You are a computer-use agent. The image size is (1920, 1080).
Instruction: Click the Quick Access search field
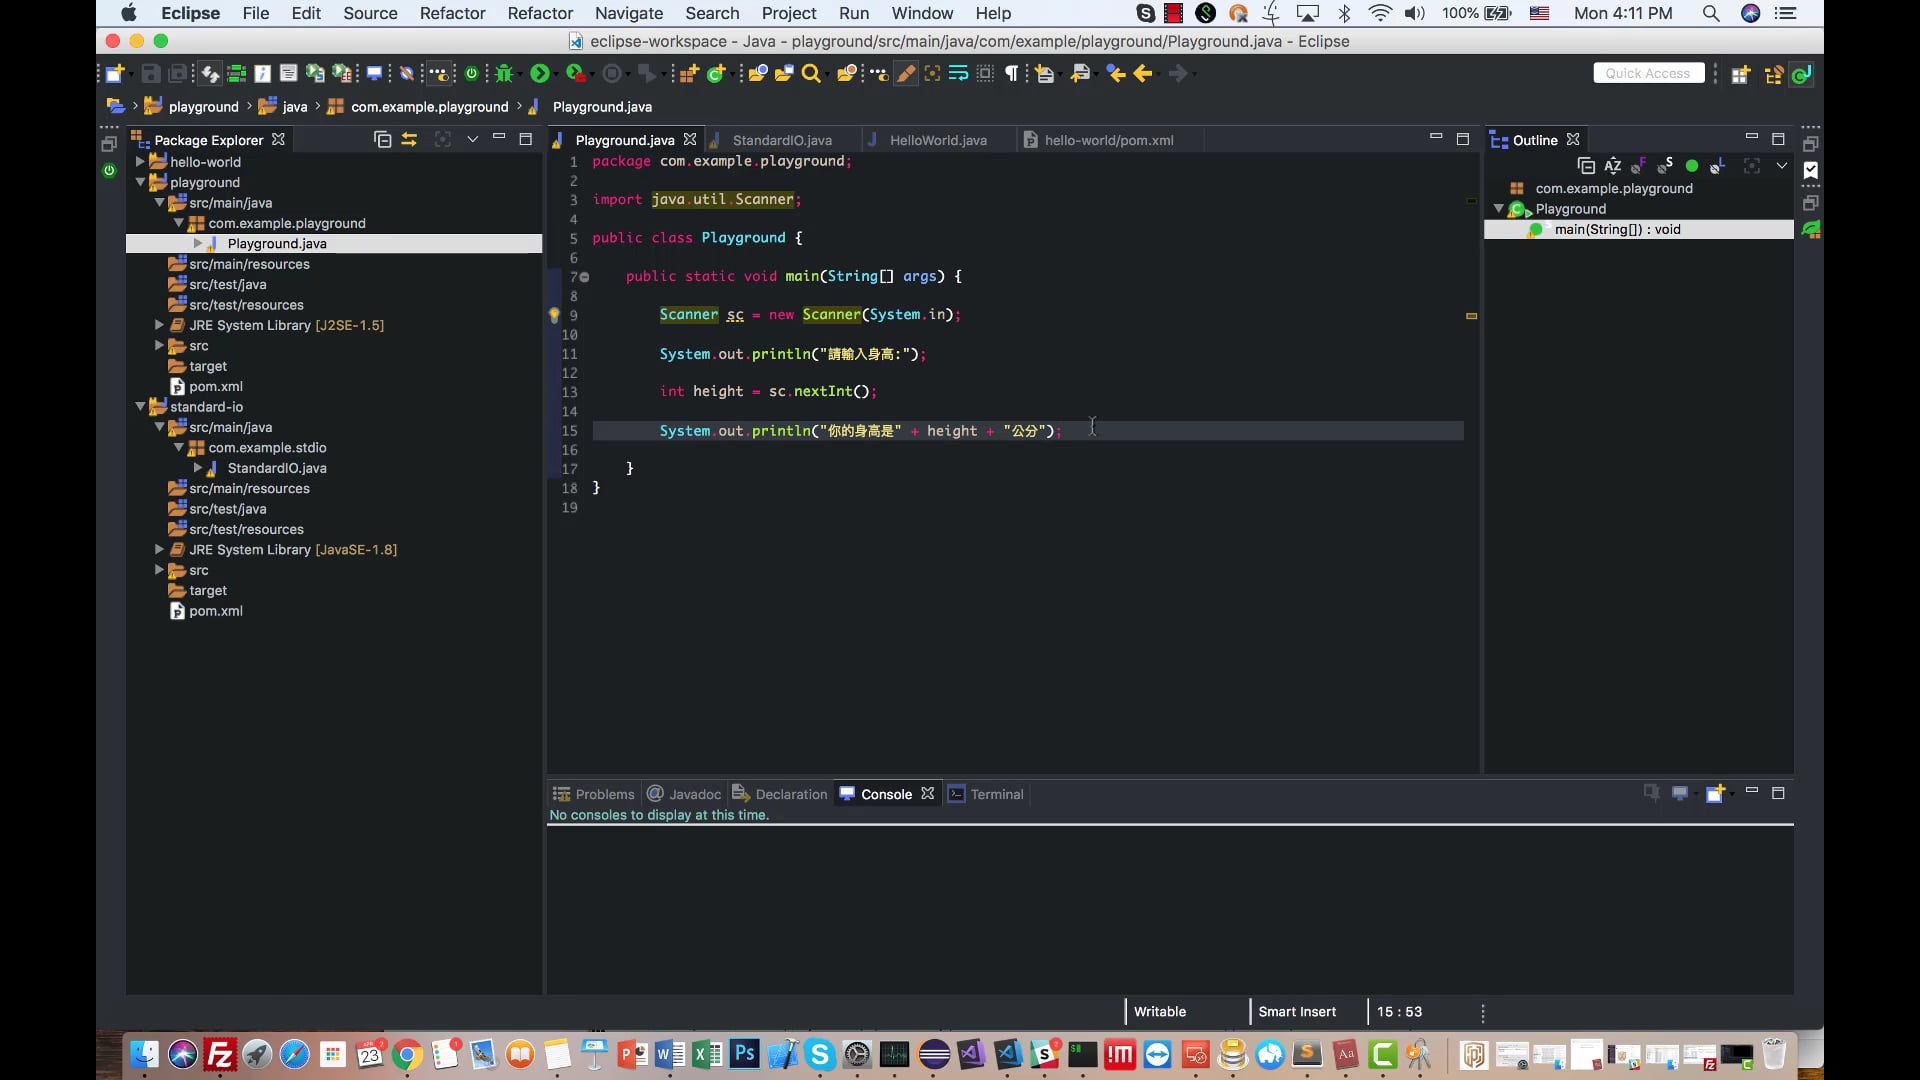pyautogui.click(x=1647, y=73)
